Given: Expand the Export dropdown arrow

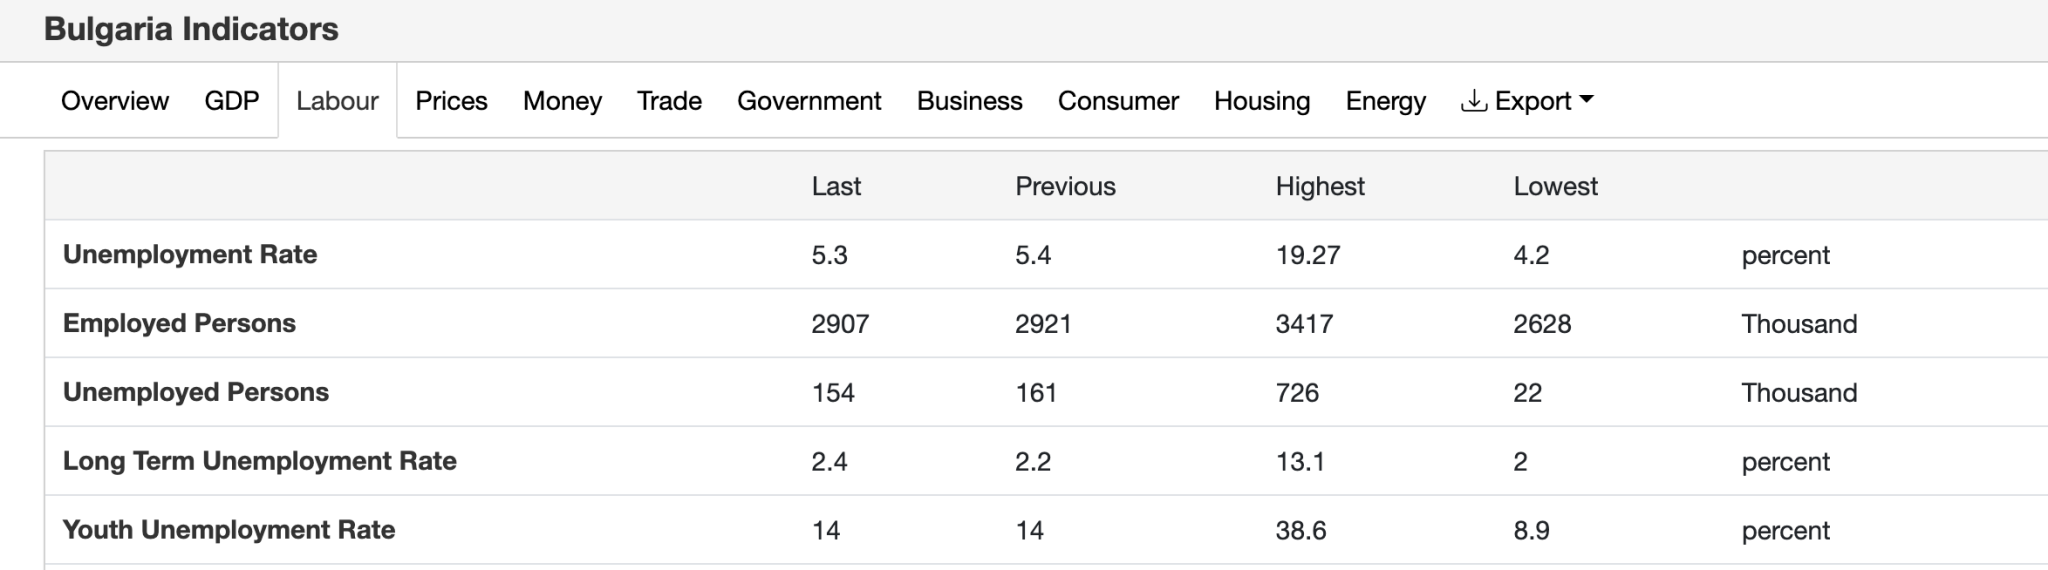Looking at the screenshot, I should coord(1586,100).
